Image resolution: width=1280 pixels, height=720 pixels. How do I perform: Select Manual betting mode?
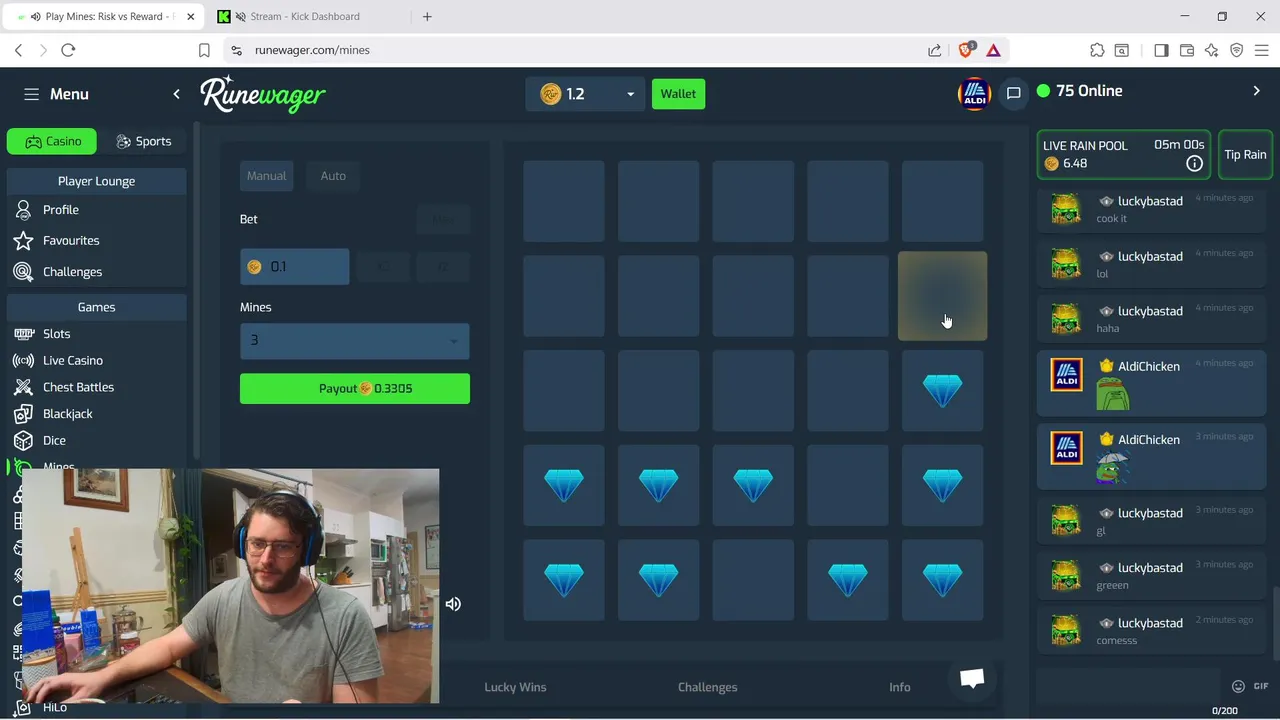pos(267,176)
